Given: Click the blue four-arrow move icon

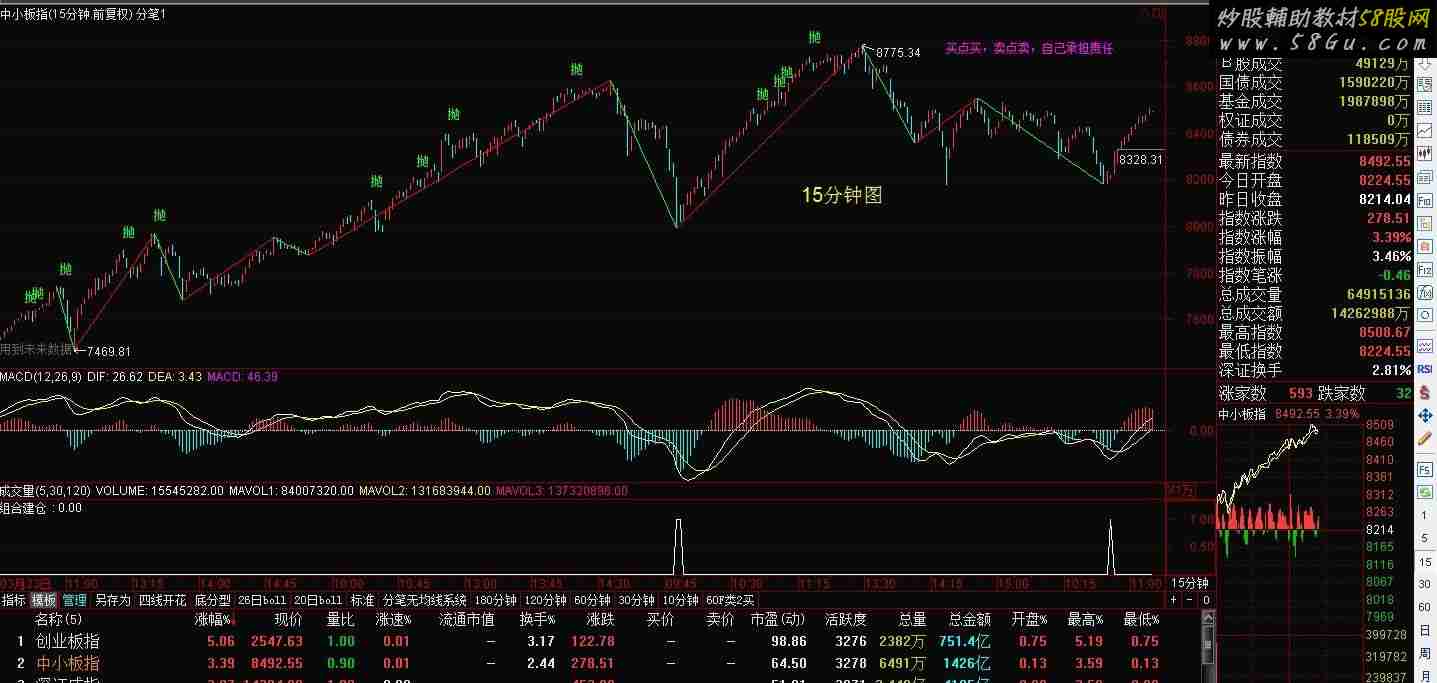Looking at the screenshot, I should (x=1425, y=415).
